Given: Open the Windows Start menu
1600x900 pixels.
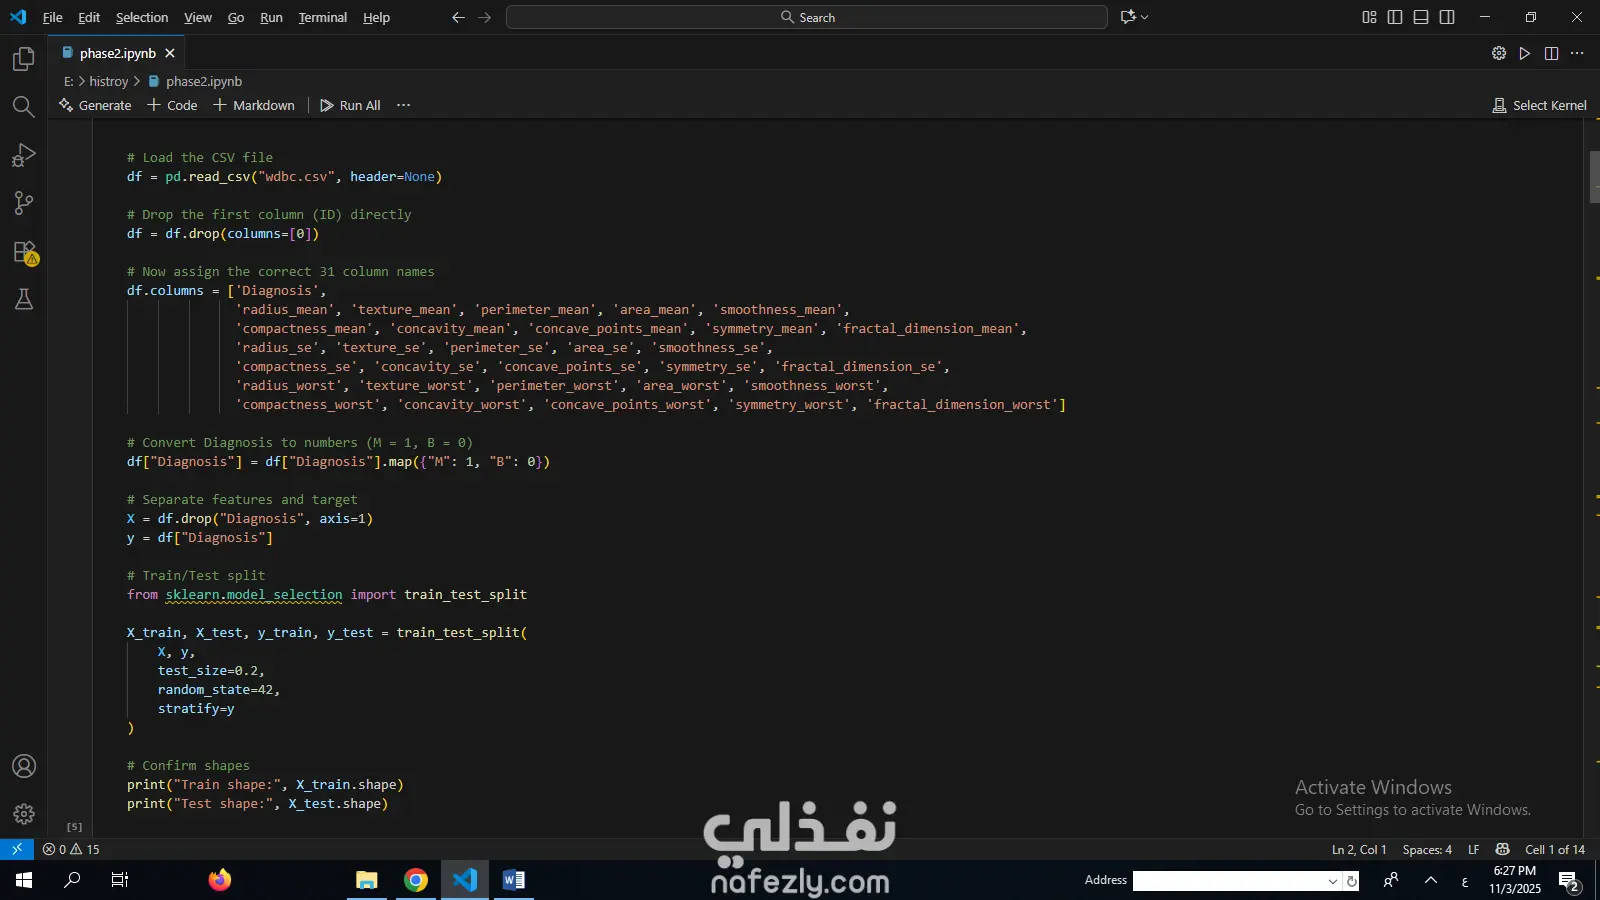Looking at the screenshot, I should [24, 880].
